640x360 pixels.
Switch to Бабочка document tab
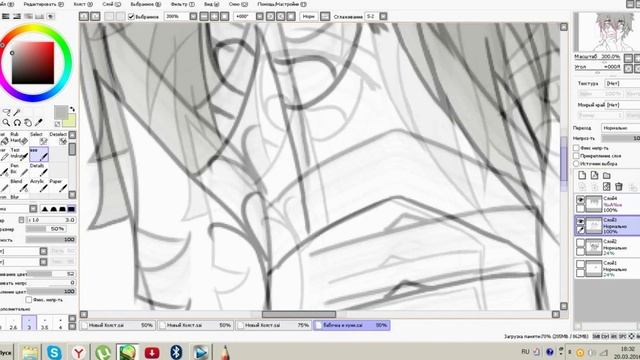pyautogui.click(x=352, y=325)
